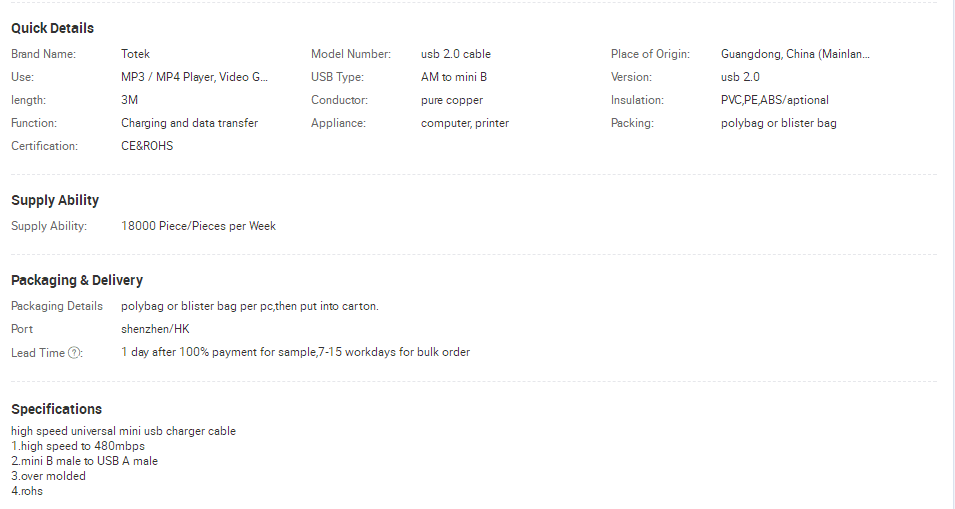This screenshot has width=955, height=509.
Task: Click the Model Number value 'usb 2.0 cable'
Action: tap(456, 54)
